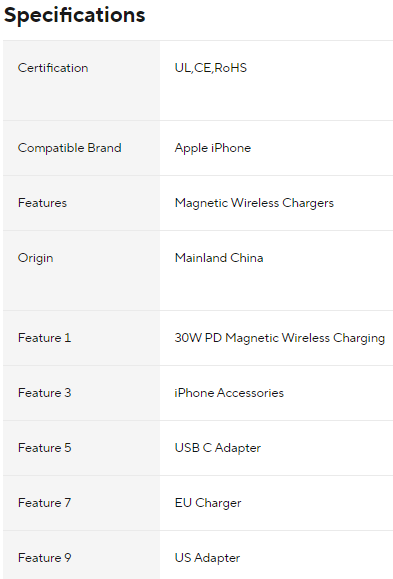Select the Features row label
393x579 pixels.
pos(42,203)
